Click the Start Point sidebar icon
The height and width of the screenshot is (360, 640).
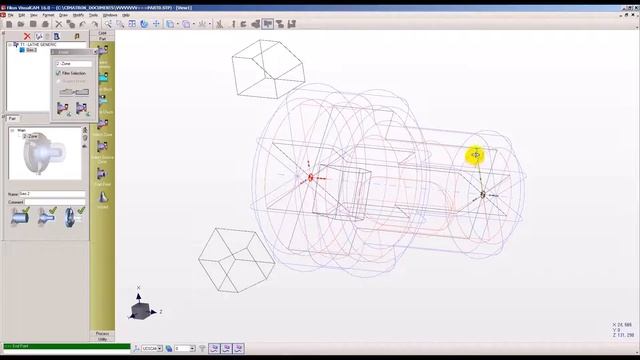(x=102, y=174)
